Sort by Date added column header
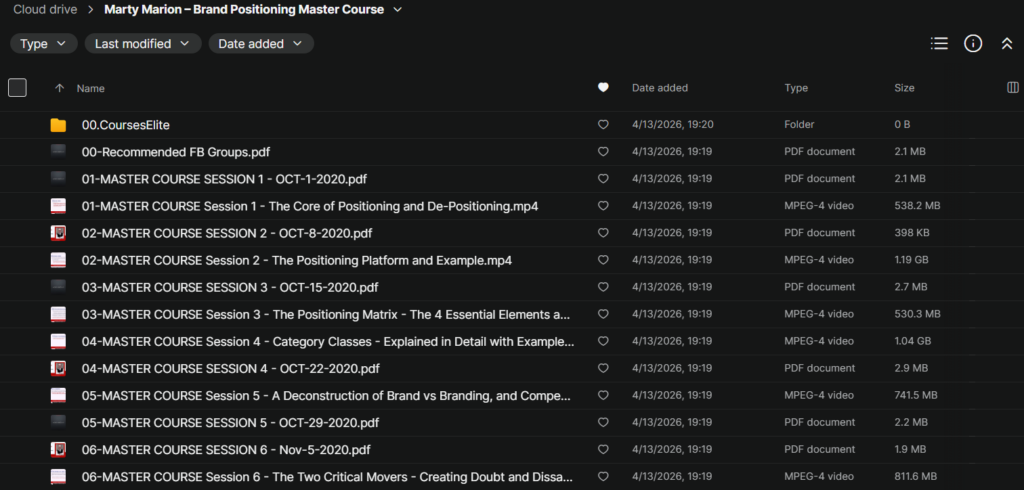Viewport: 1024px width, 490px height. [x=659, y=88]
